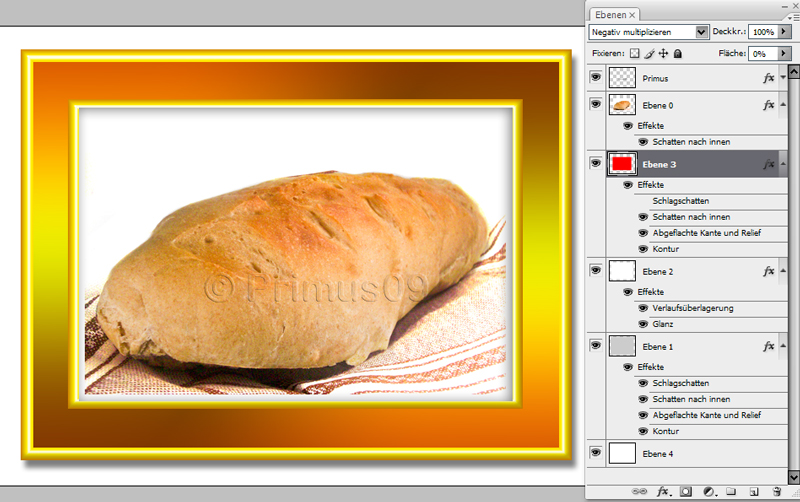Expand effects of Primus layer
800x502 pixels.
coord(782,77)
